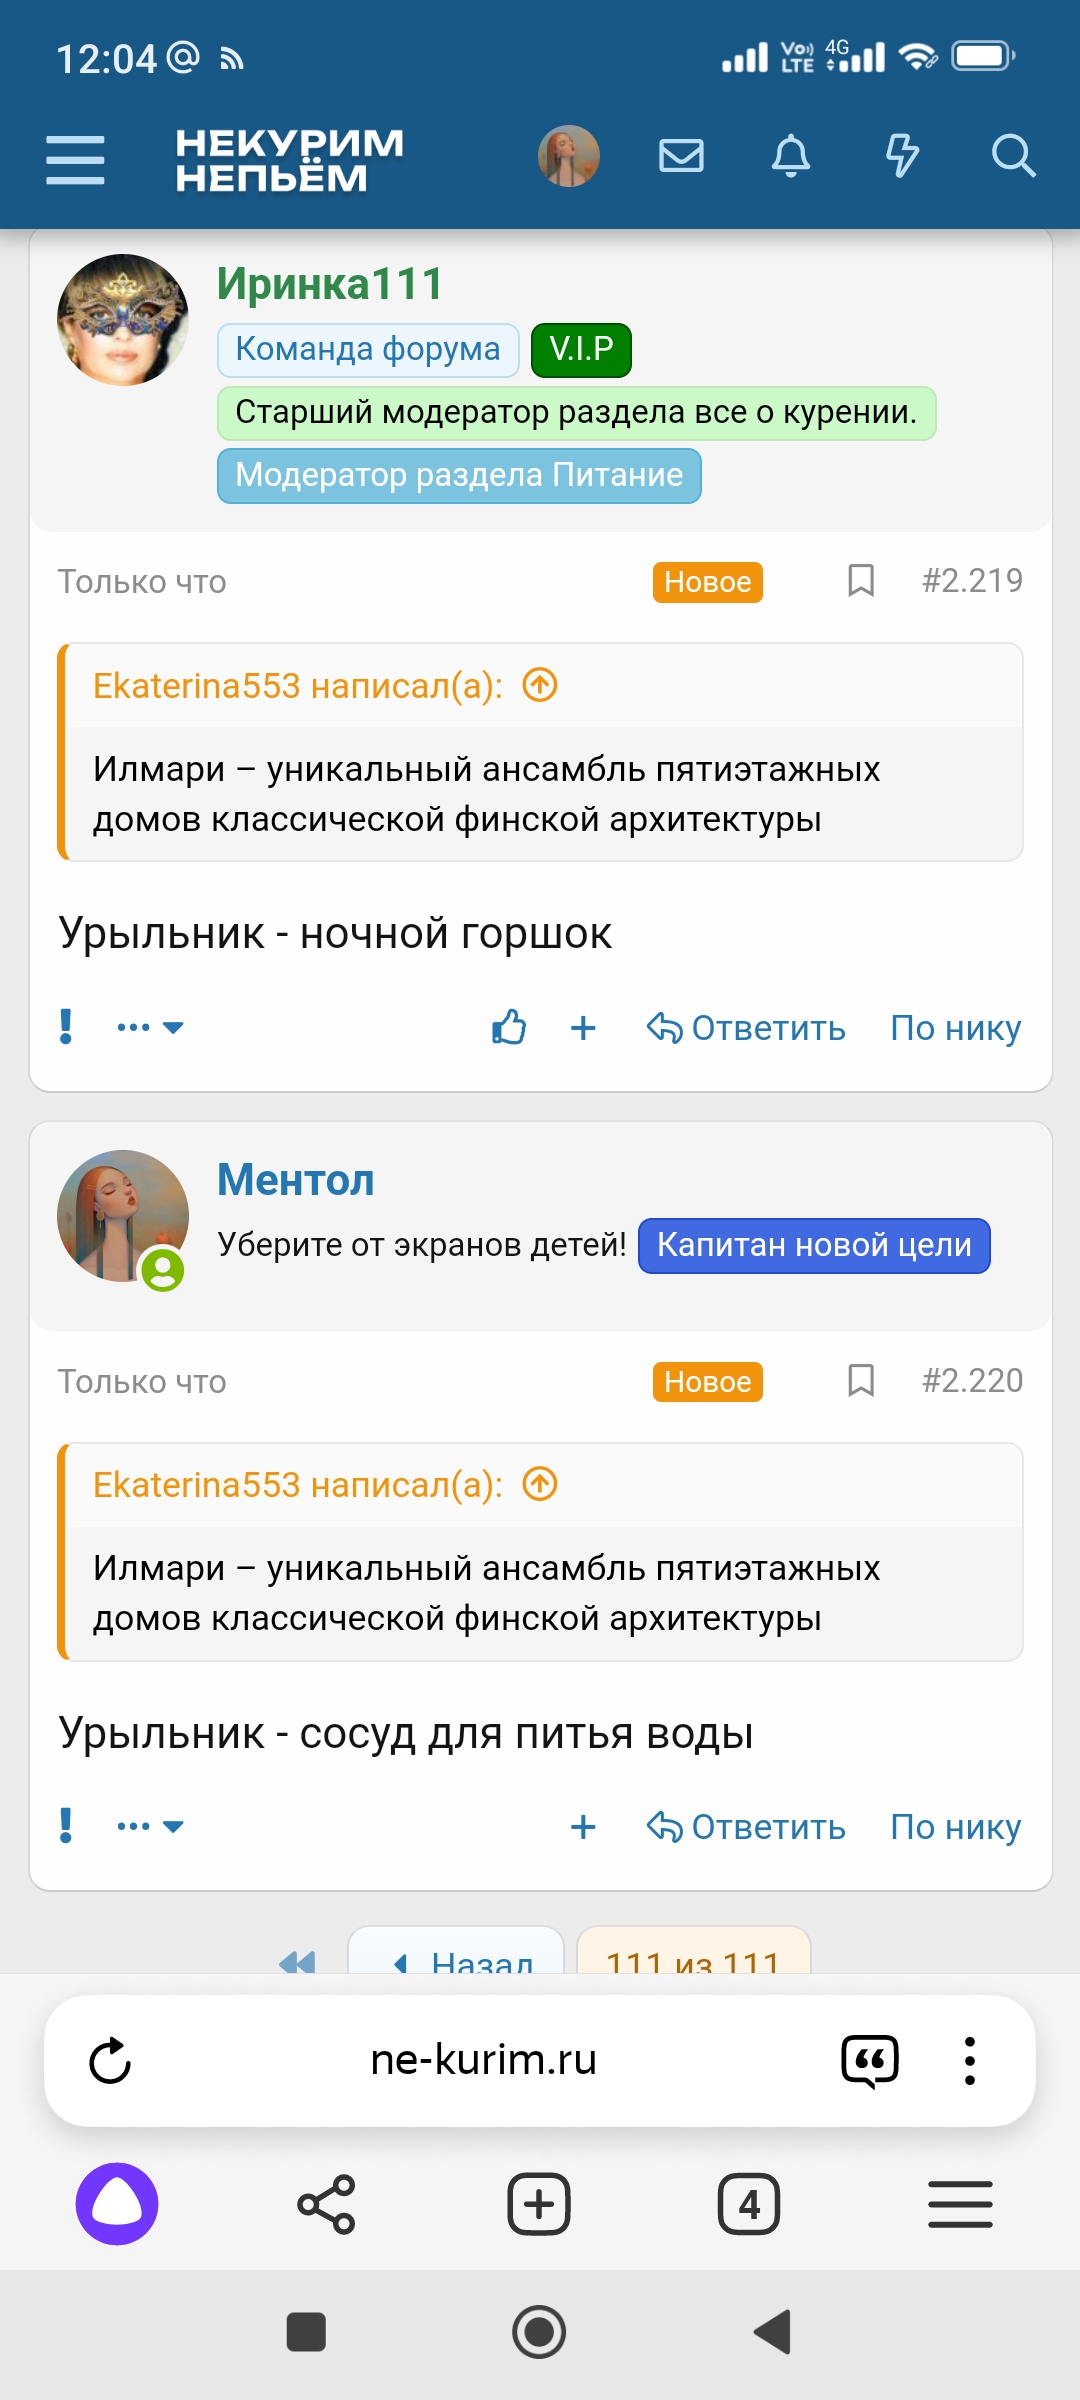Bookmark post #2.220
The height and width of the screenshot is (2400, 1080).
point(858,1381)
